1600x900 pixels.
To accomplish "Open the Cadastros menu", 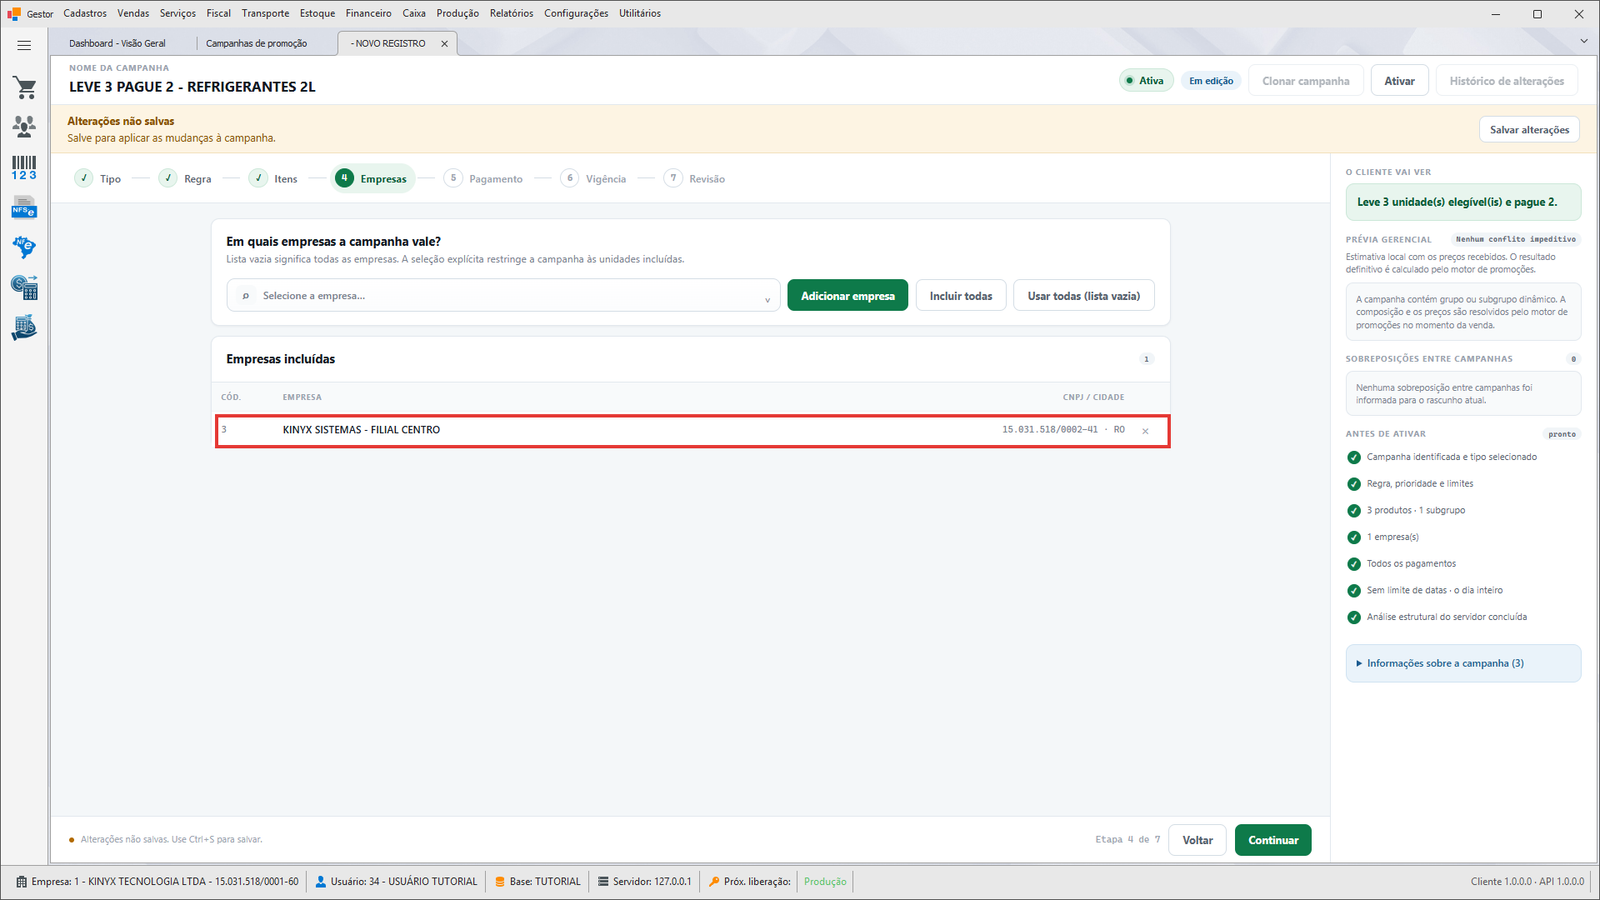I will [85, 13].
